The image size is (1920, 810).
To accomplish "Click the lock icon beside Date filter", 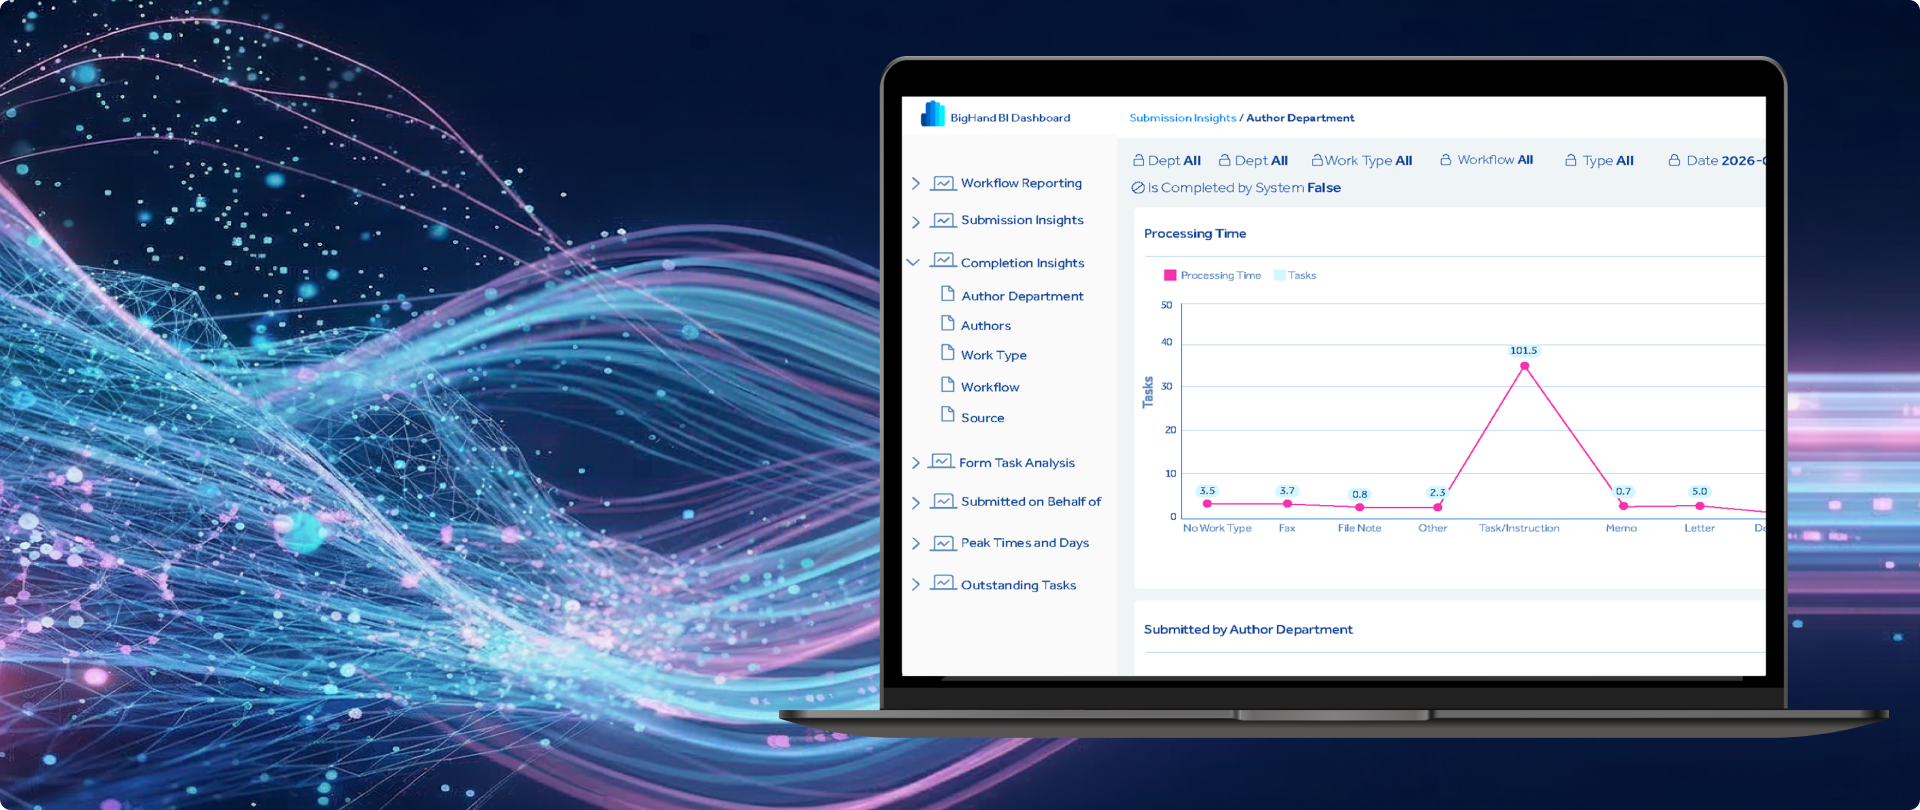I will [x=1674, y=160].
